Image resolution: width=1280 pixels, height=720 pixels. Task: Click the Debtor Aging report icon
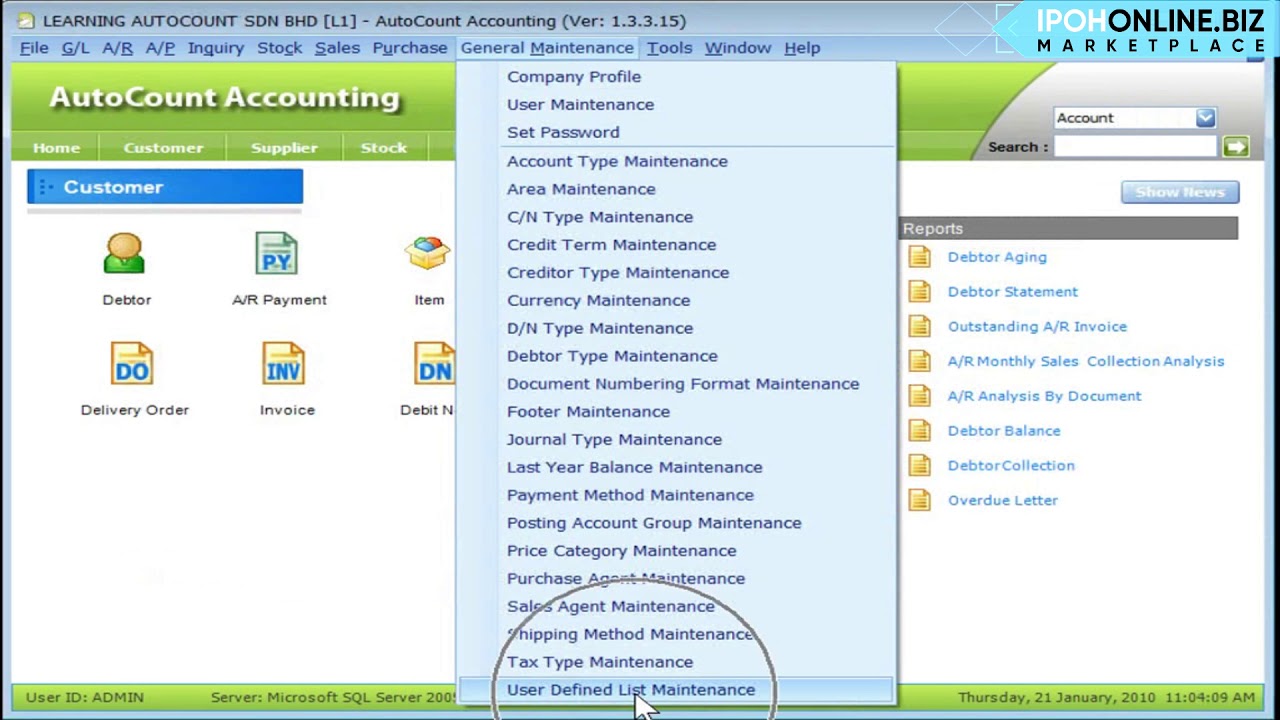tap(919, 257)
